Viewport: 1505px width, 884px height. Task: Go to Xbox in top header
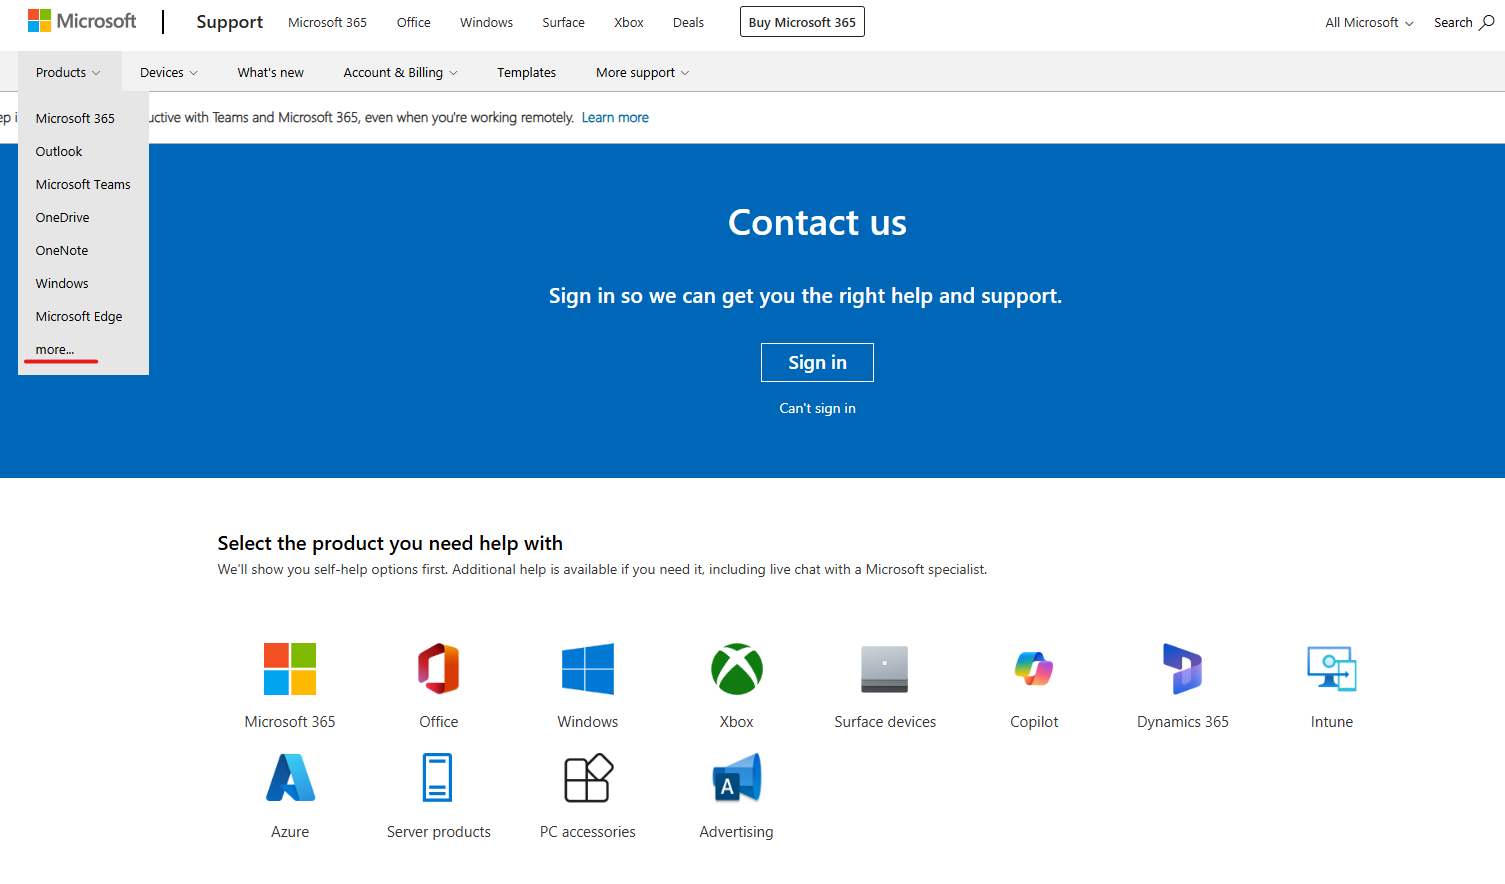[629, 22]
